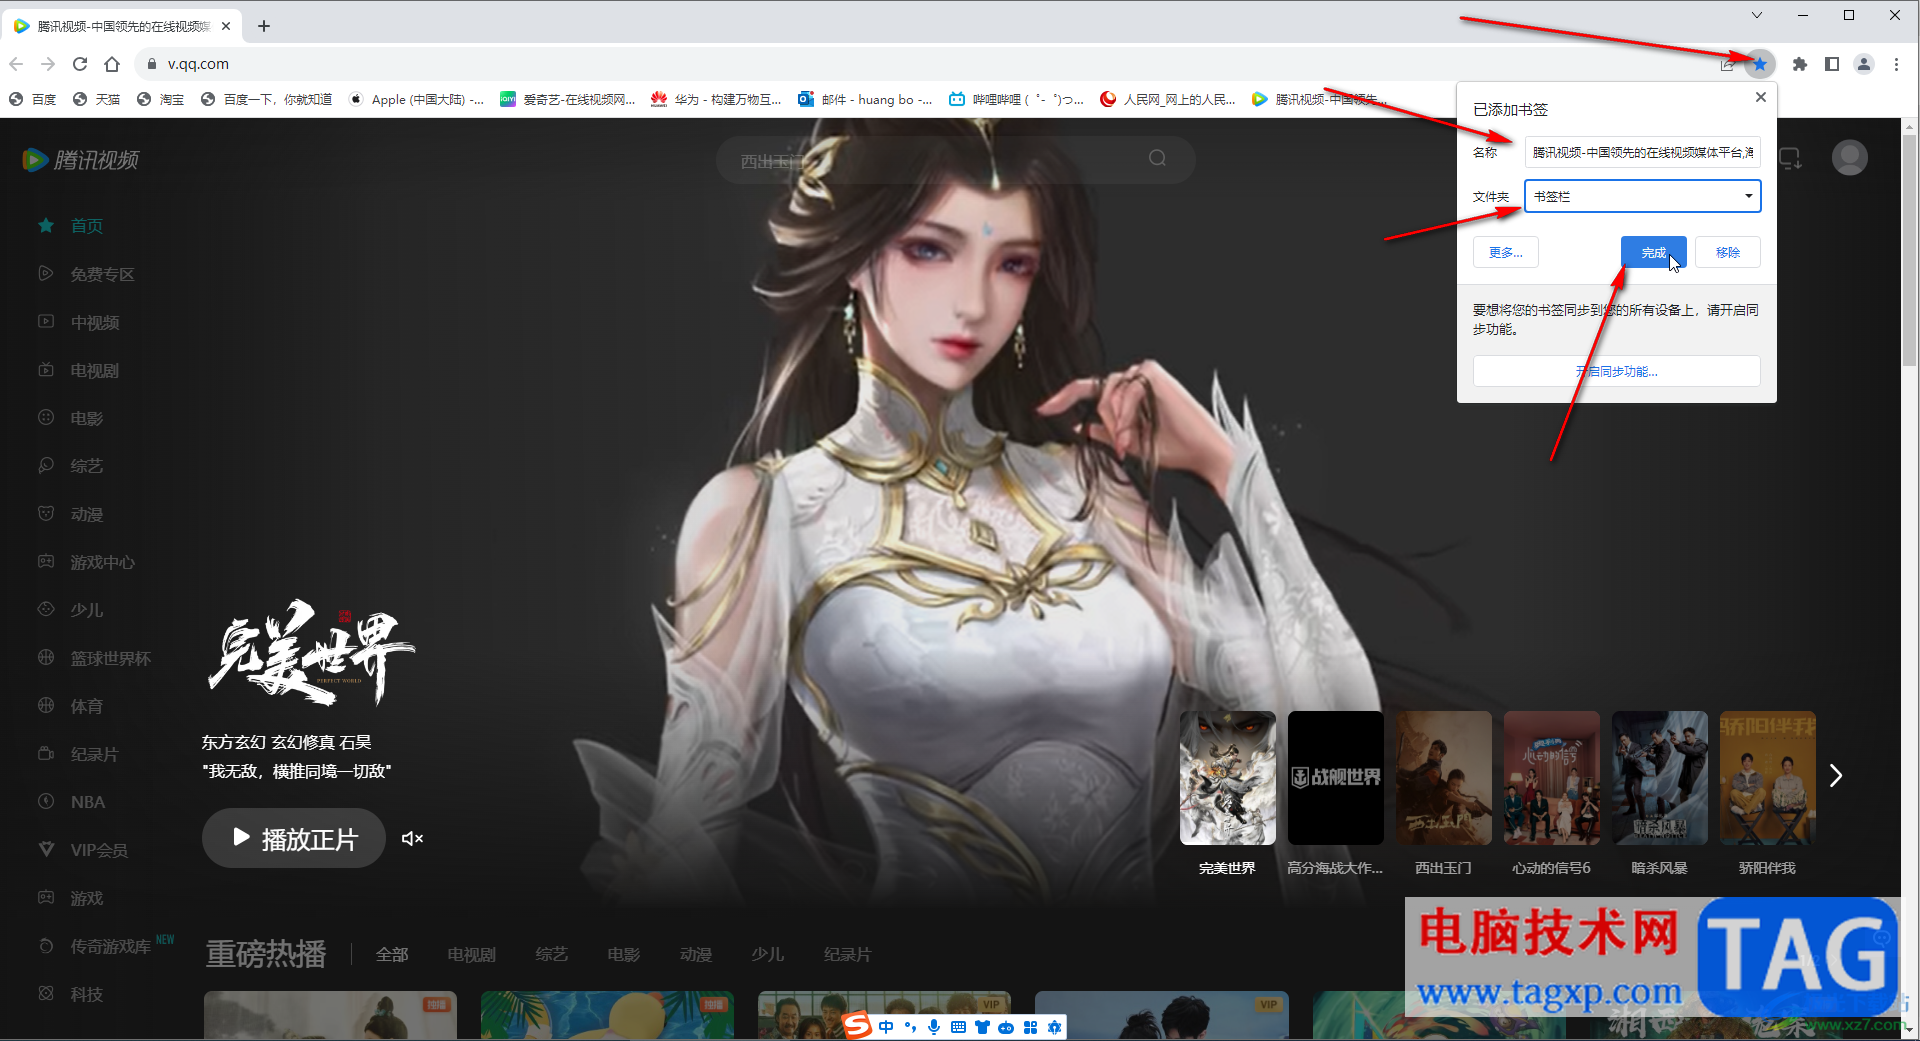Switch to the 全部 tab under 重磅热播
1920x1041 pixels.
pos(392,955)
